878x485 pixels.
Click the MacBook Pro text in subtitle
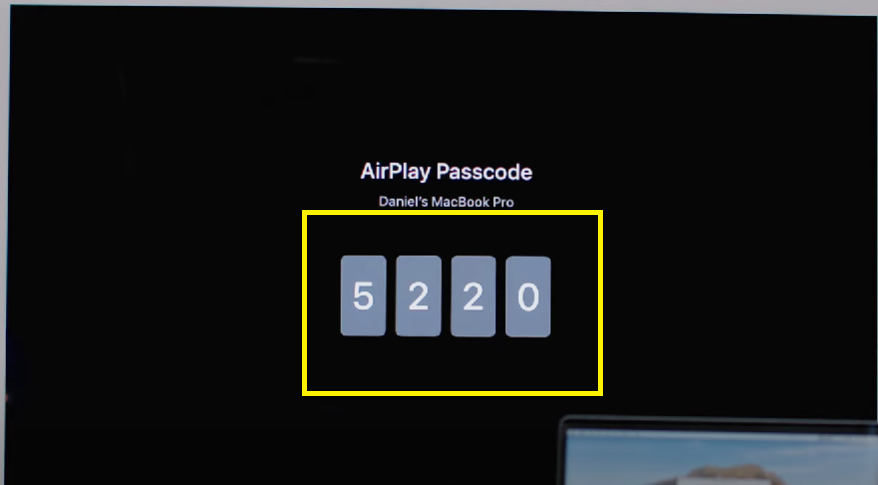click(473, 202)
